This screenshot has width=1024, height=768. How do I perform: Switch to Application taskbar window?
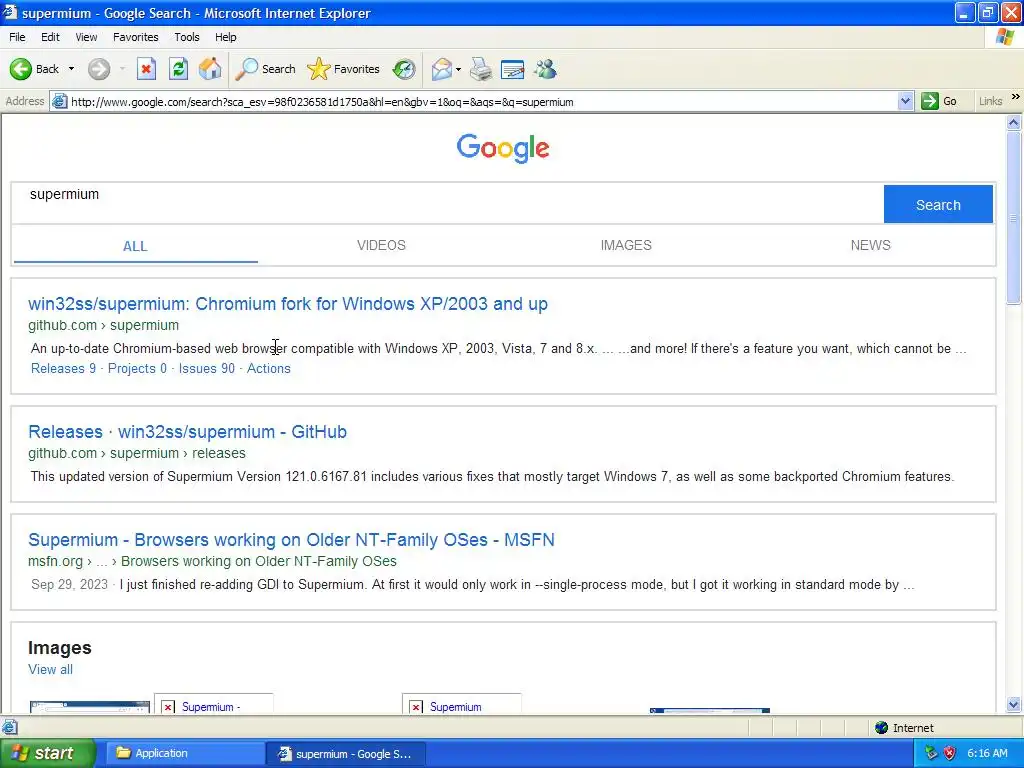pyautogui.click(x=185, y=753)
